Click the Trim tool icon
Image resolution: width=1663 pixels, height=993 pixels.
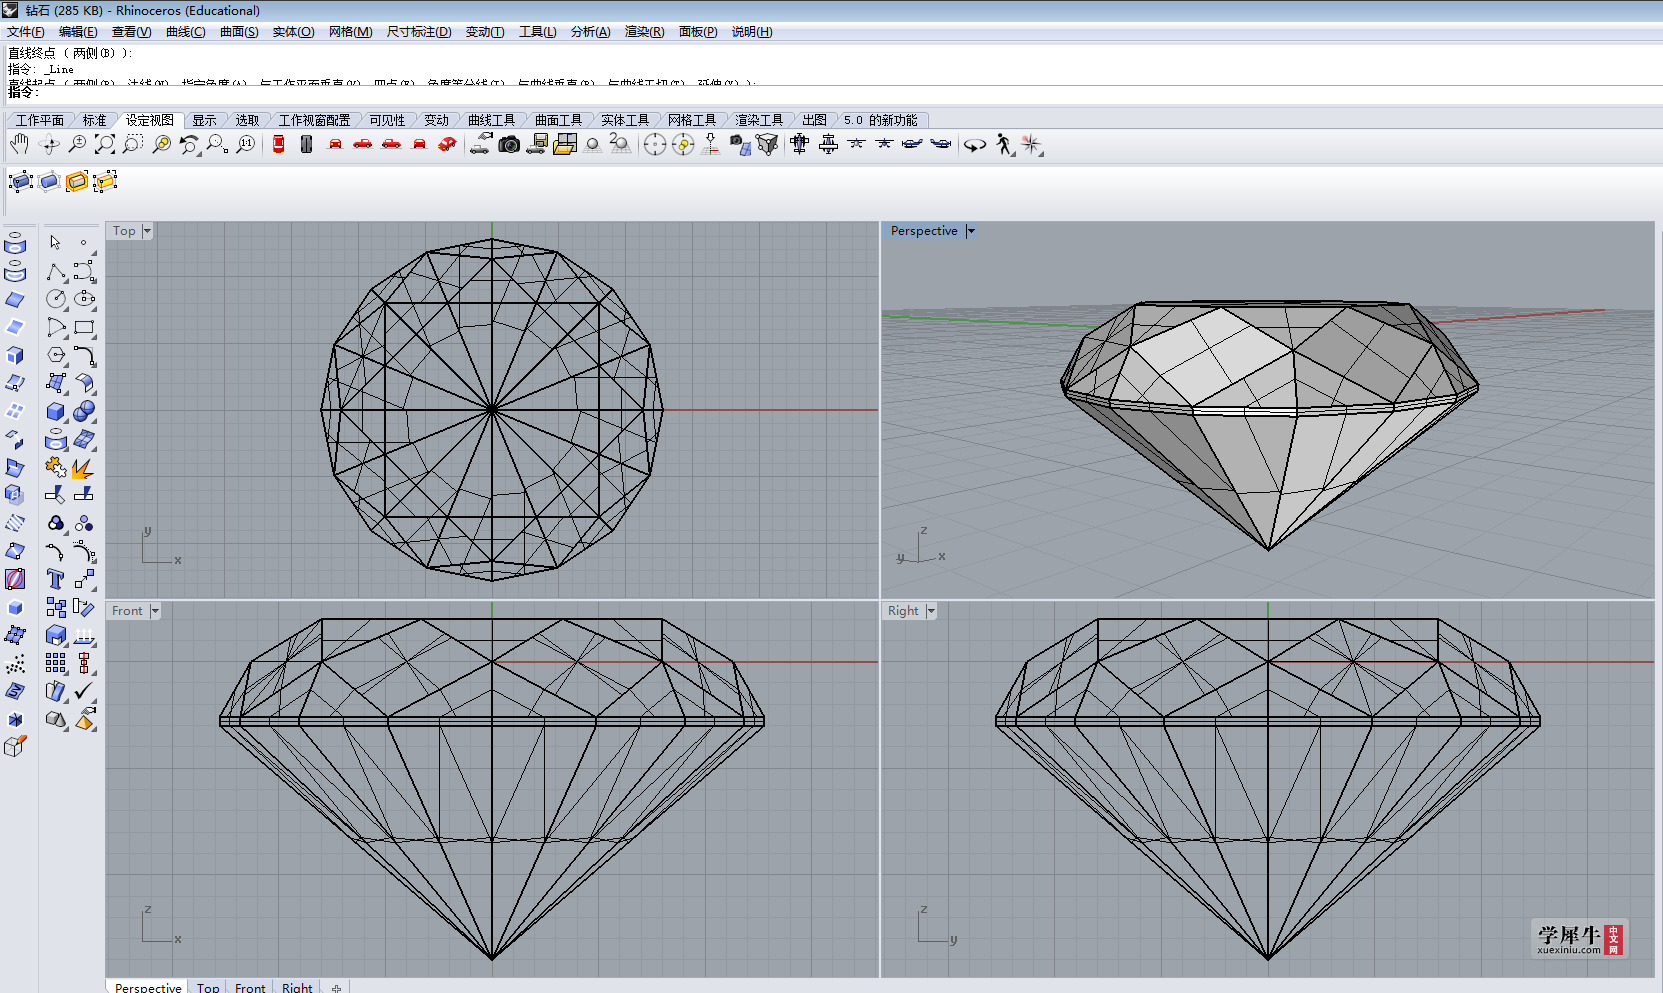pyautogui.click(x=56, y=494)
